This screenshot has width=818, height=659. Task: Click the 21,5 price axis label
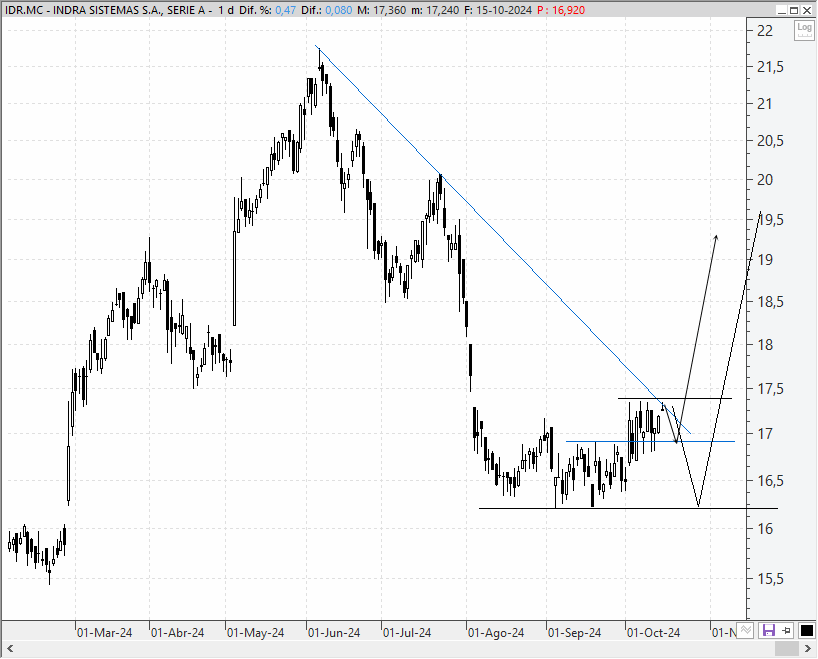(770, 67)
